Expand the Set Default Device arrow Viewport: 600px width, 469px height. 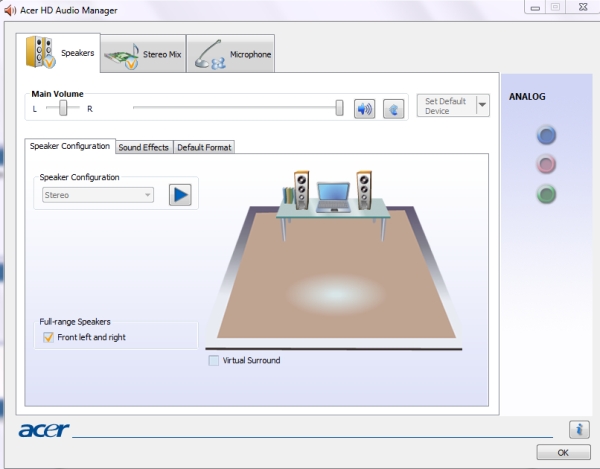(x=483, y=105)
